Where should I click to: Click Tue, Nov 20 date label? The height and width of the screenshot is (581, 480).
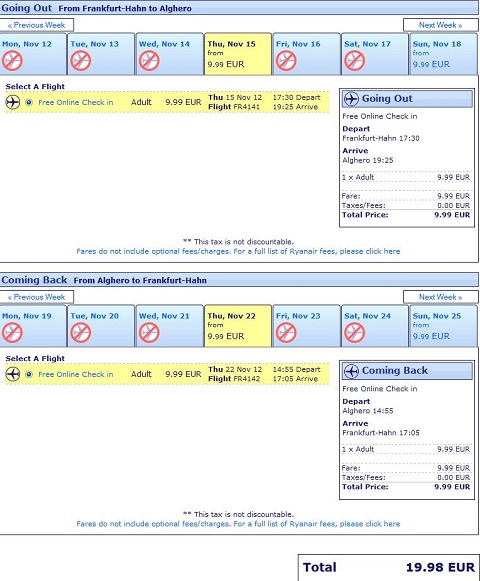coord(95,316)
